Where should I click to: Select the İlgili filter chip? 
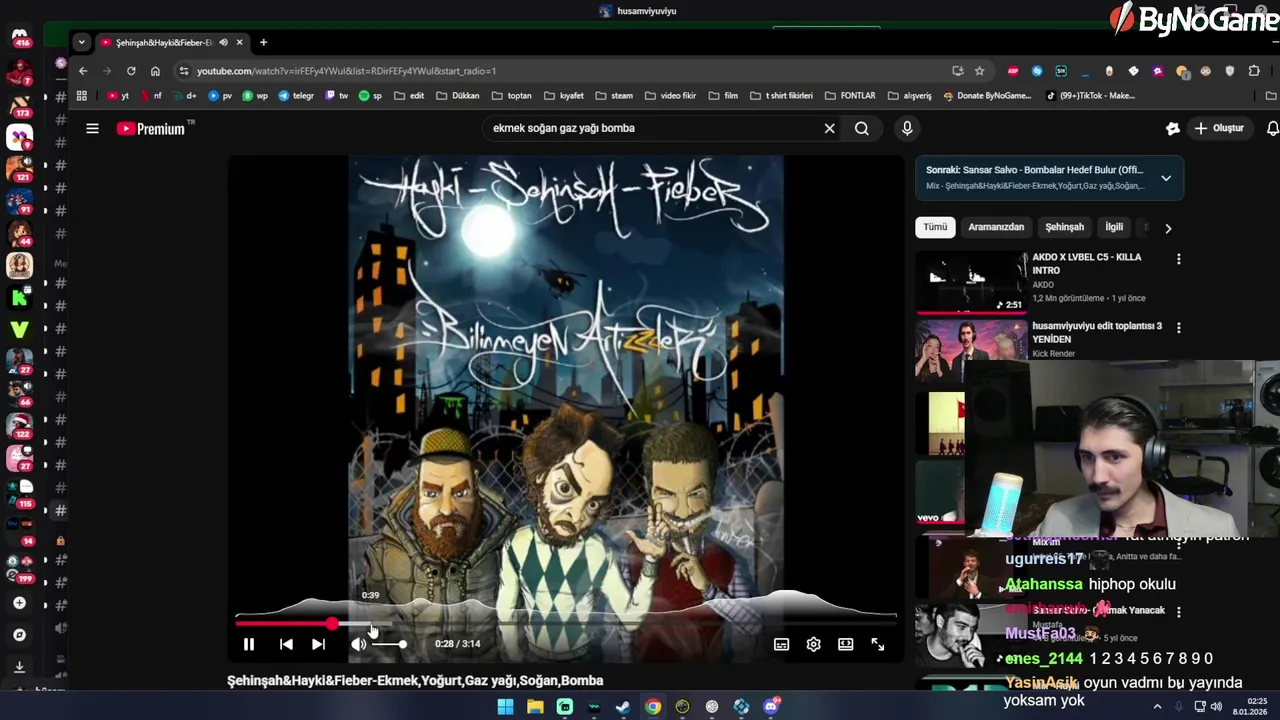[x=1114, y=227]
